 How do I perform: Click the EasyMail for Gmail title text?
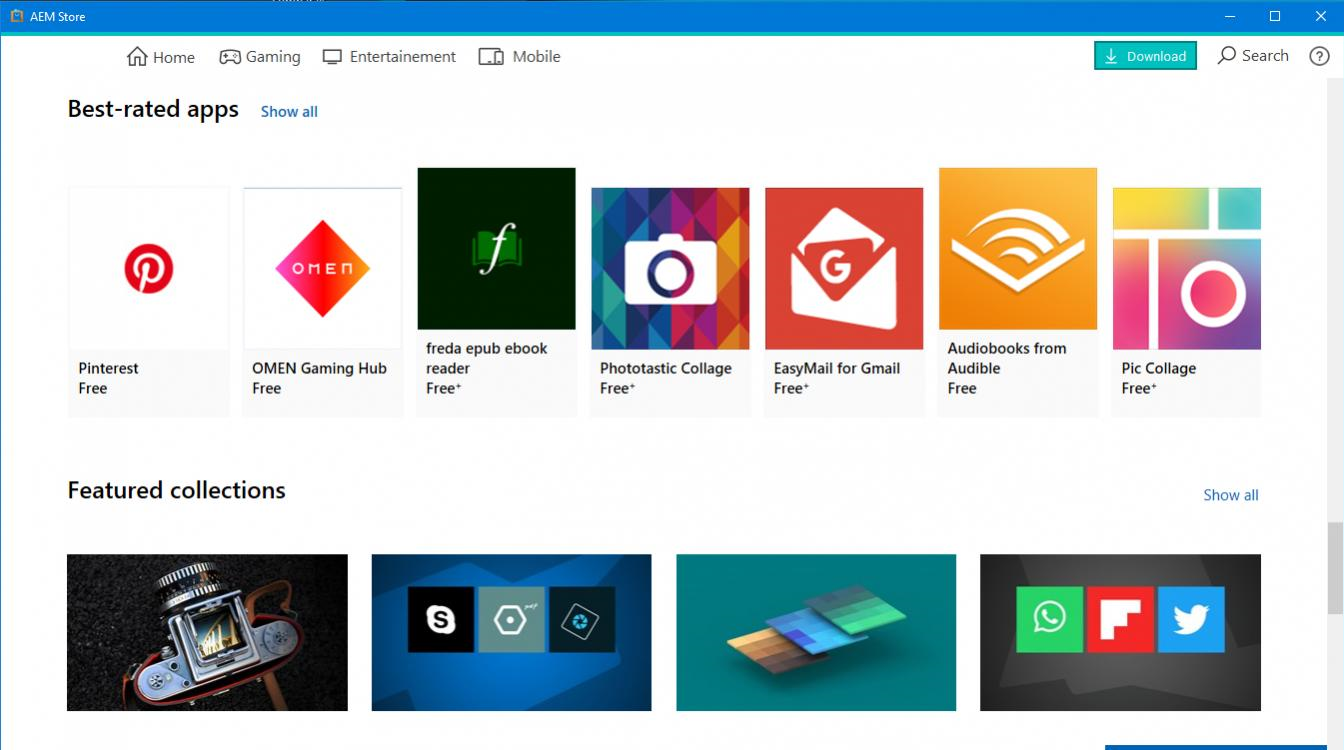[837, 368]
